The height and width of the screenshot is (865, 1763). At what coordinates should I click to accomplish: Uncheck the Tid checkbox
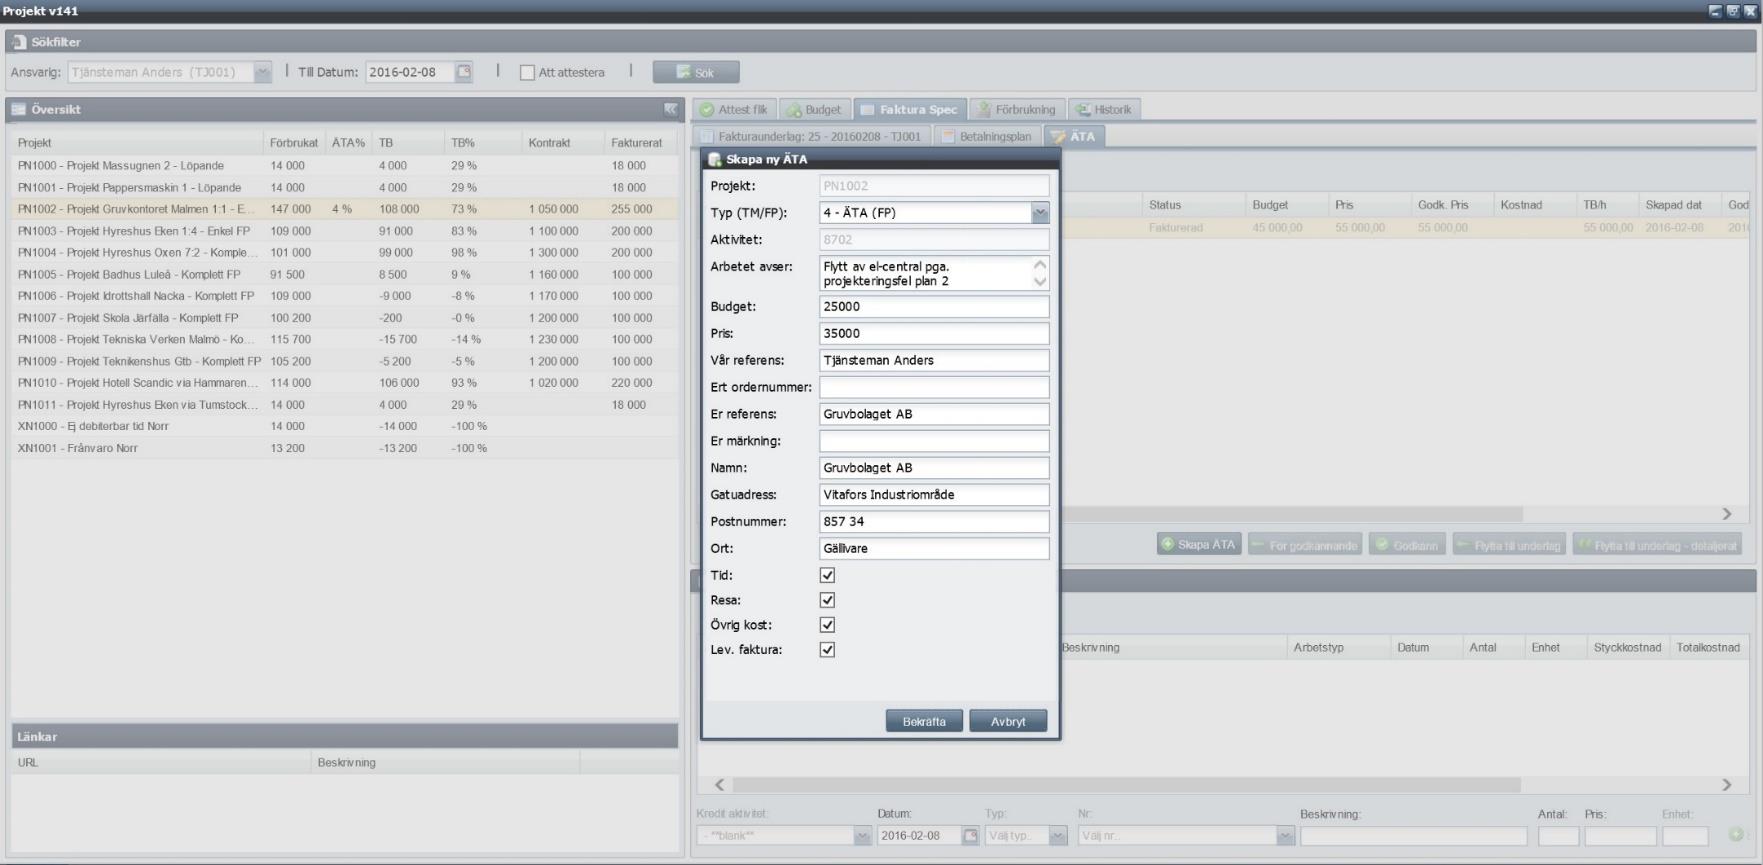pos(827,575)
